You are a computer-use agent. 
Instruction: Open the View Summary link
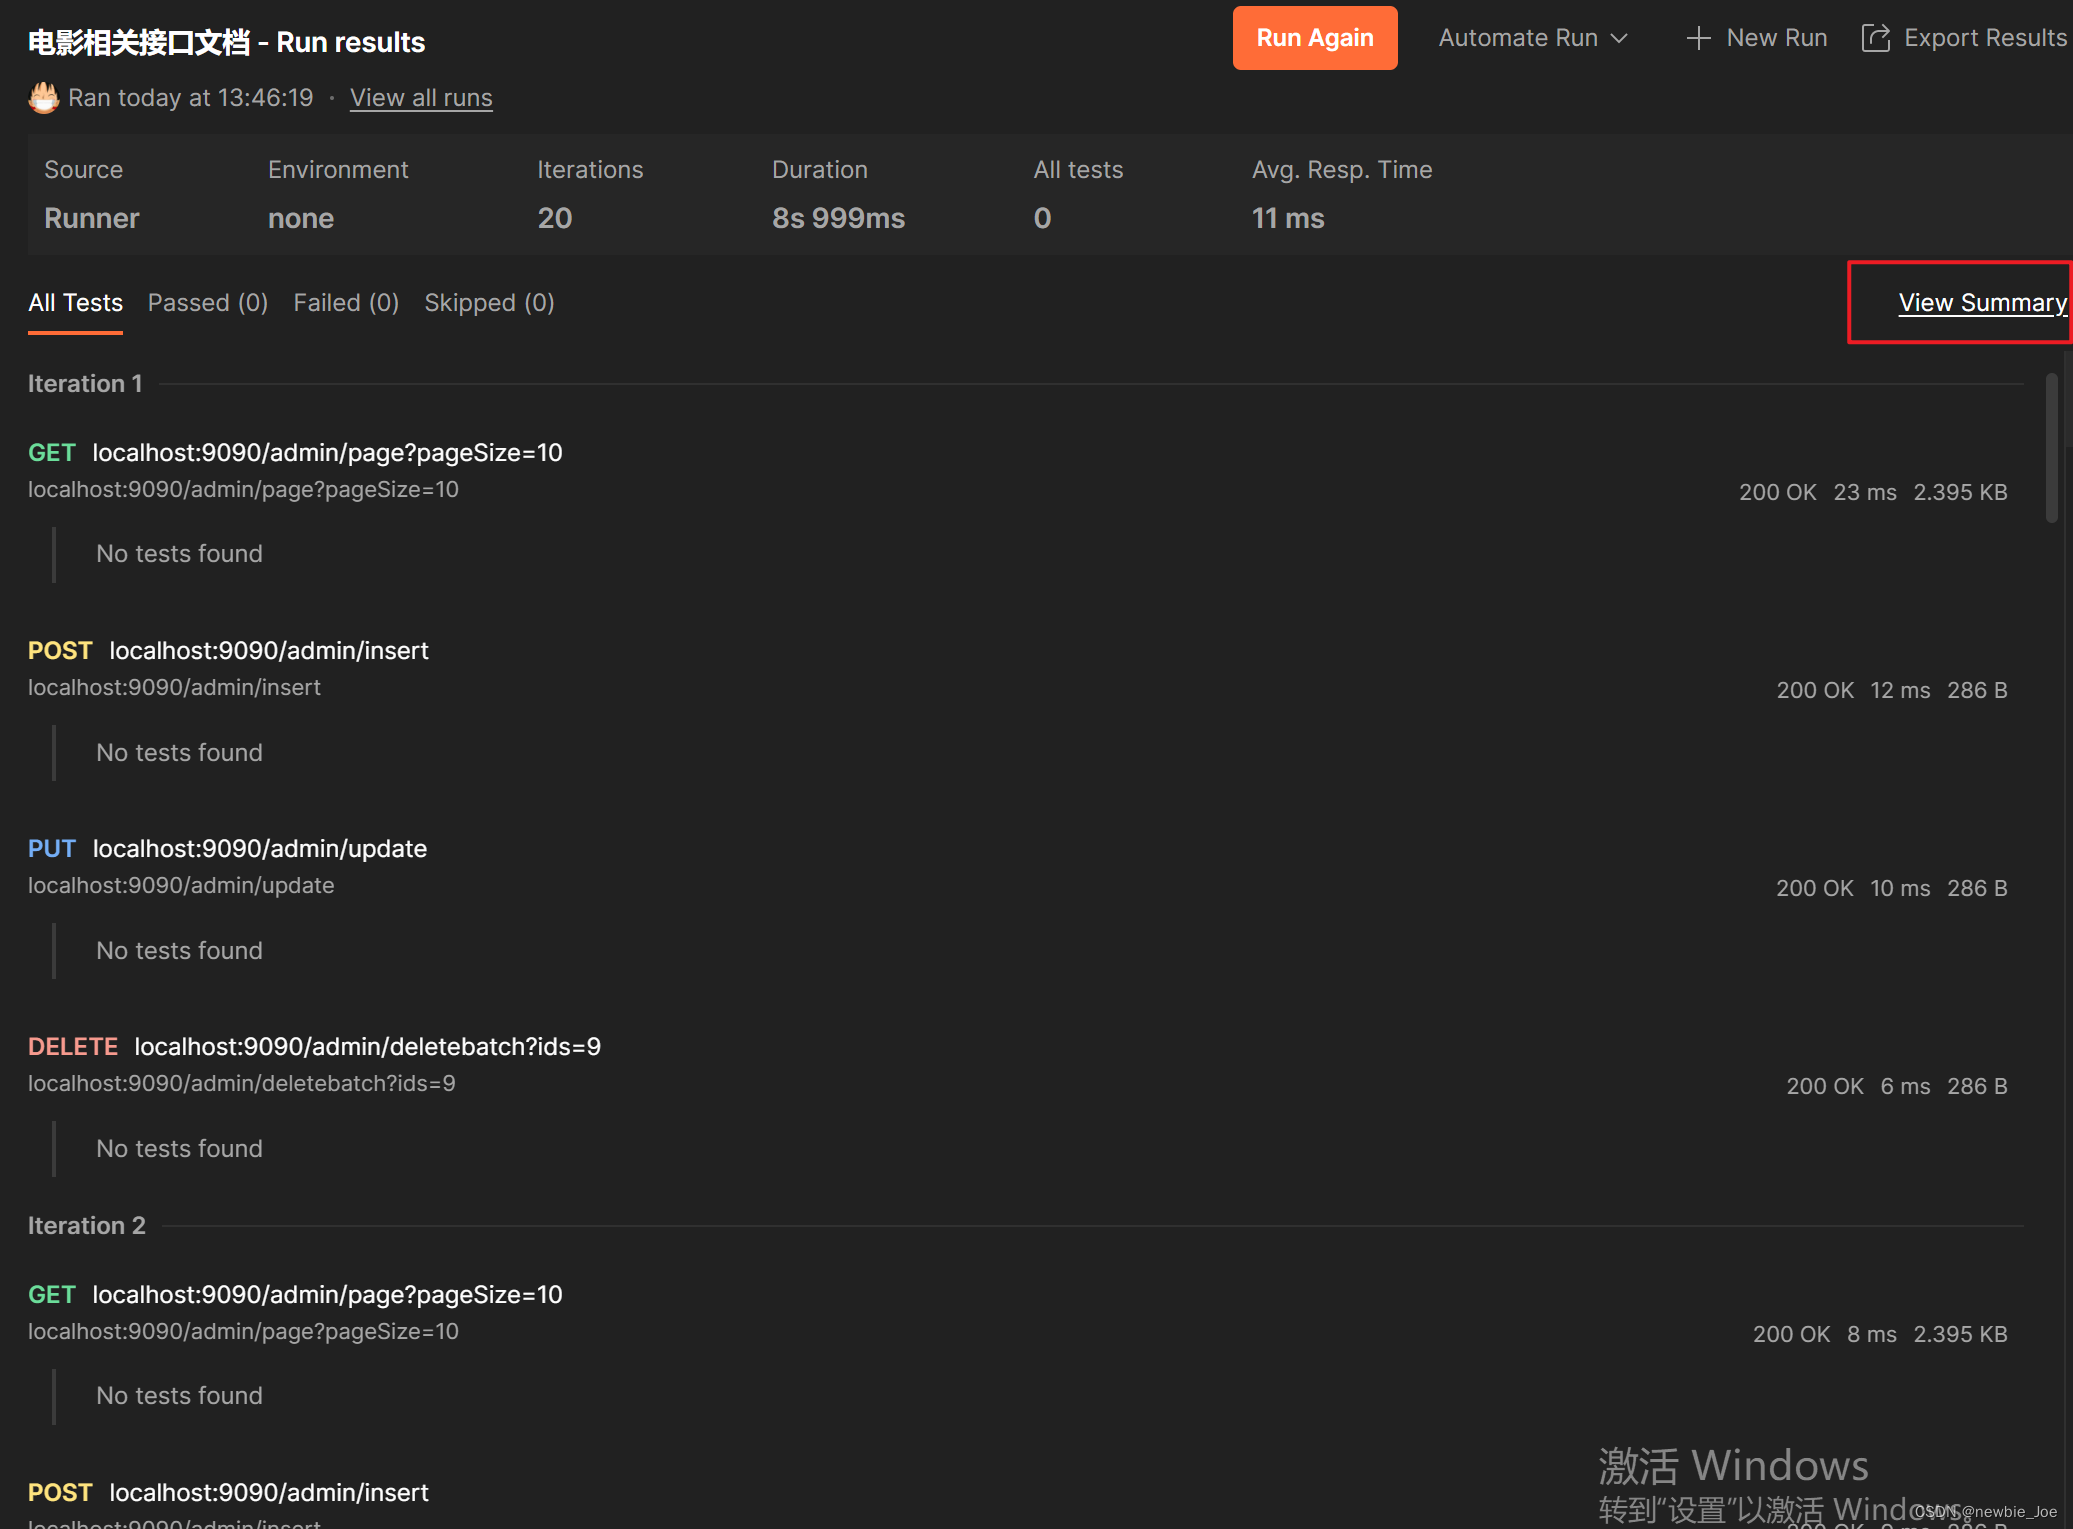click(1981, 303)
